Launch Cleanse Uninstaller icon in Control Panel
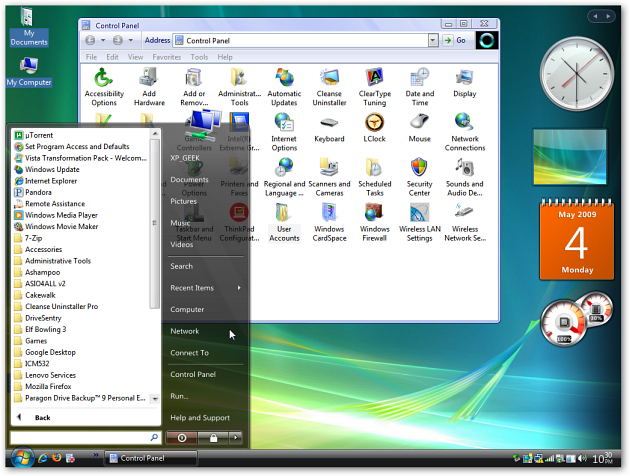Screen dimensions: 630x476 (329, 87)
